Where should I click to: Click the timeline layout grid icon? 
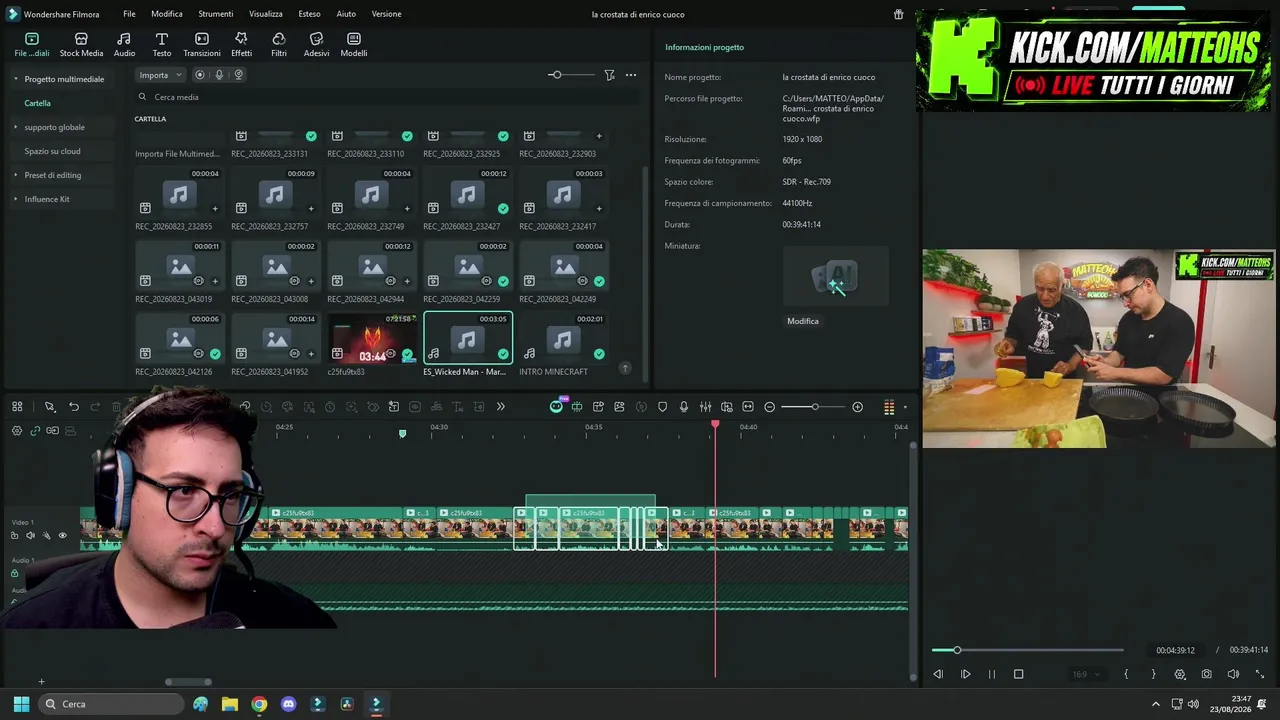17,407
